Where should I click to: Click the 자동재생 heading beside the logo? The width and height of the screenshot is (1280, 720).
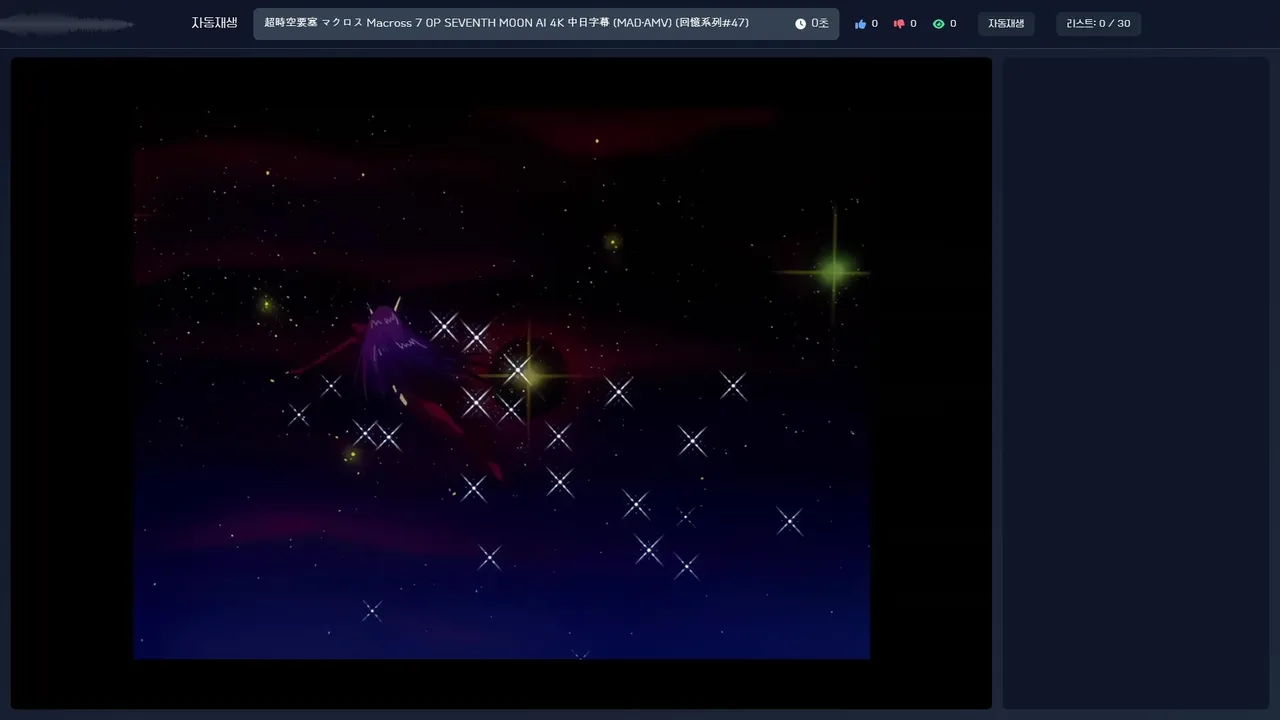tap(214, 23)
